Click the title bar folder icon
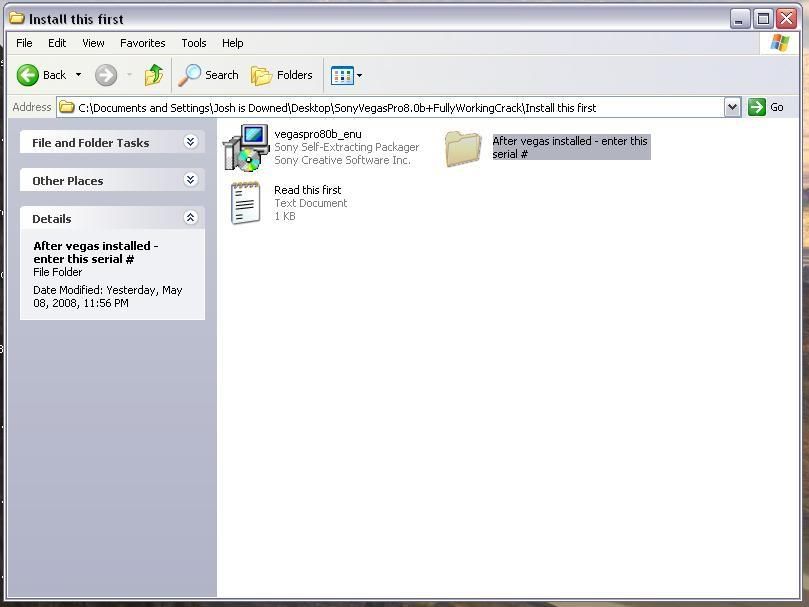Viewport: 809px width, 607px height. click(17, 19)
